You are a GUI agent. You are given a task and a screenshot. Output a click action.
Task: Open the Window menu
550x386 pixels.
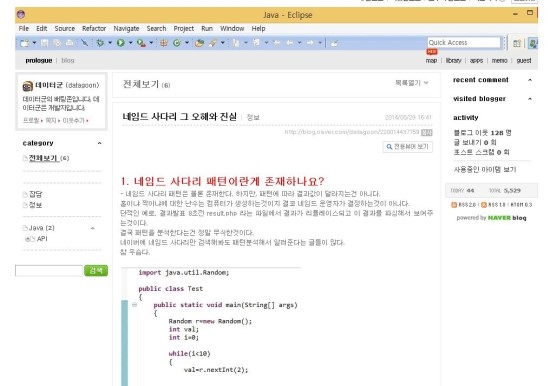(x=232, y=28)
